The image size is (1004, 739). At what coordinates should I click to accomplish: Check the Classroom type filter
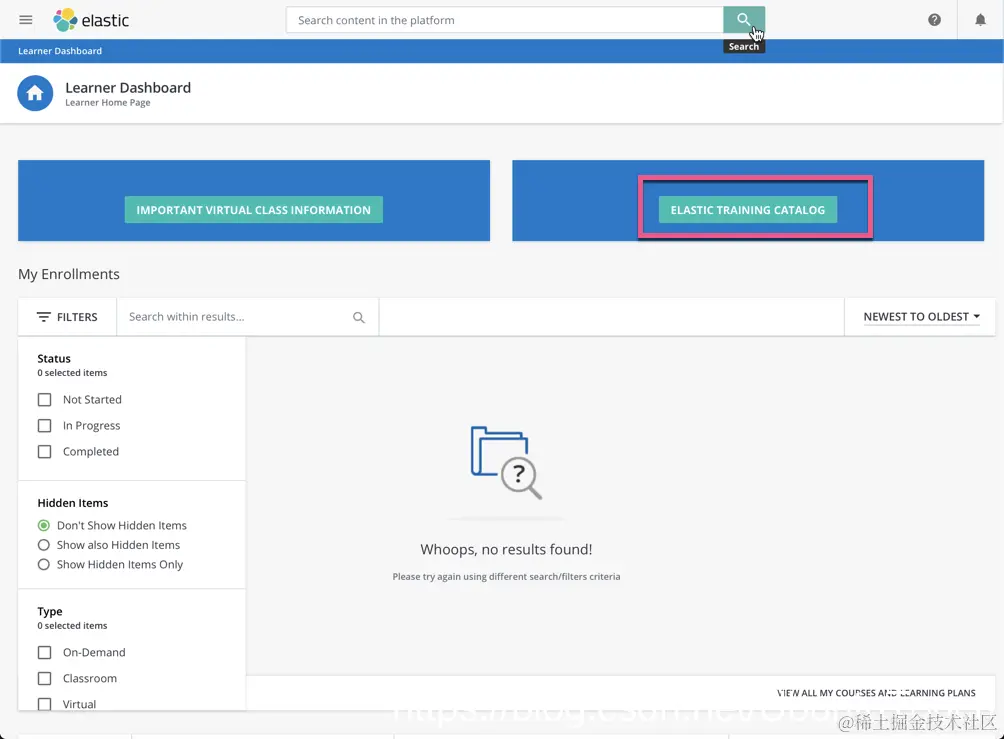point(44,678)
